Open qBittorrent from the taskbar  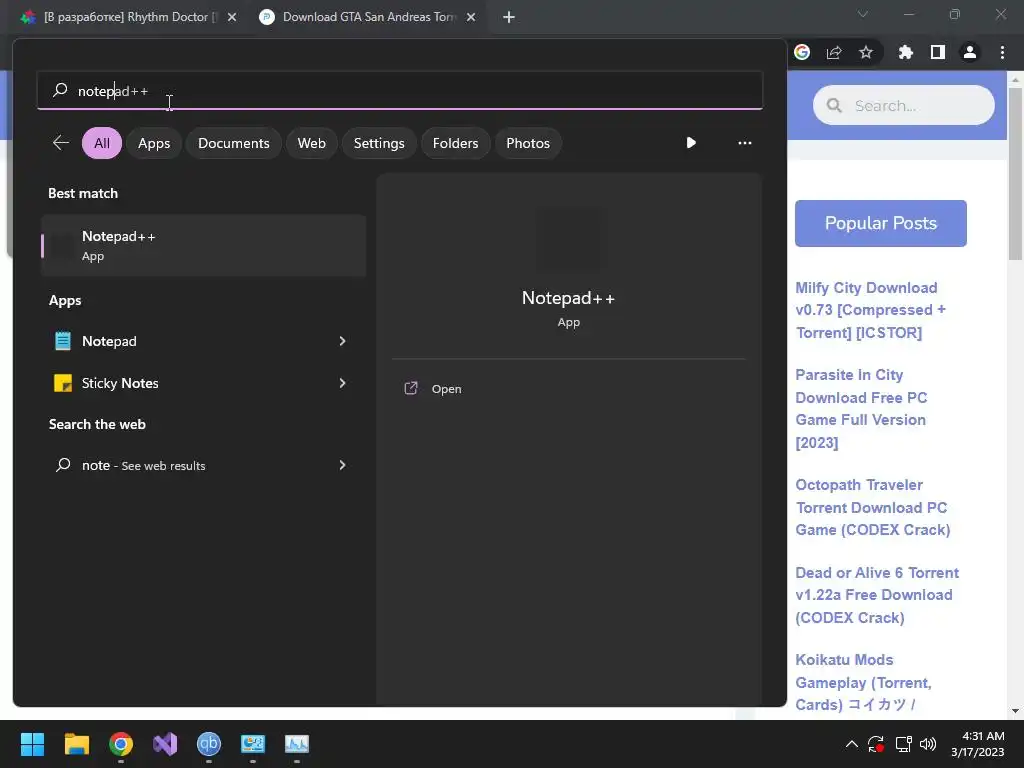click(209, 744)
